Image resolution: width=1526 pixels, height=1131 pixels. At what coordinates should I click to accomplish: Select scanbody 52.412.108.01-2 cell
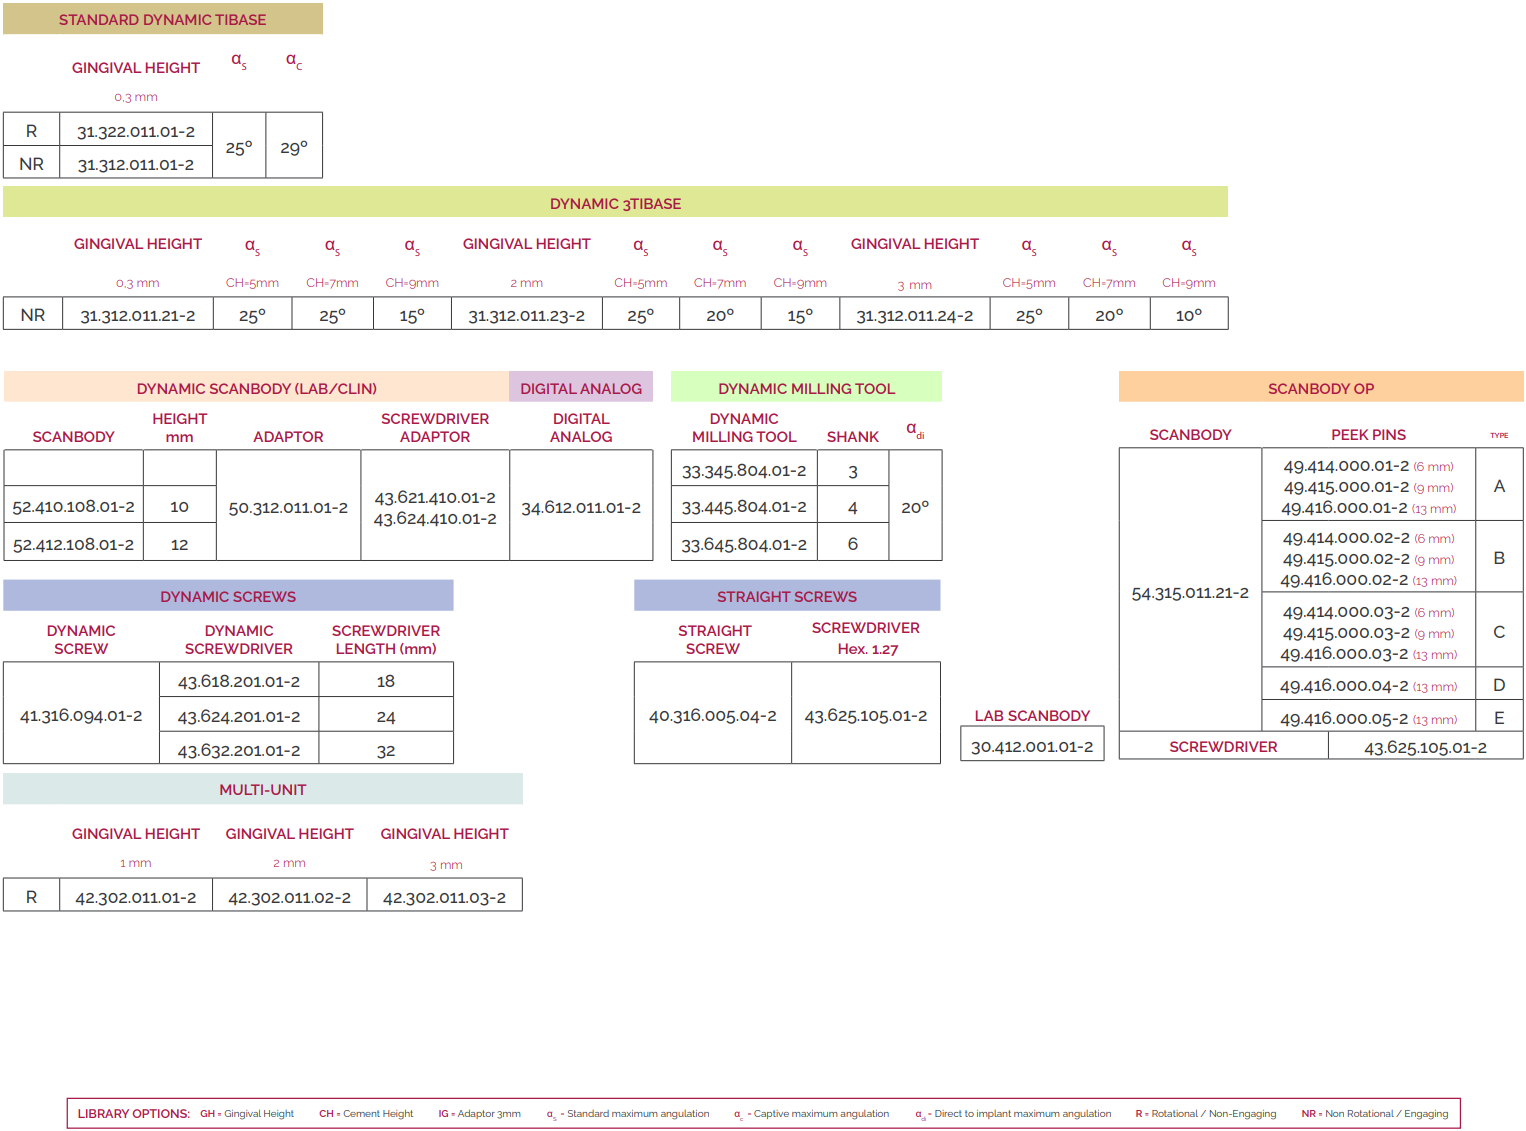[x=73, y=545]
